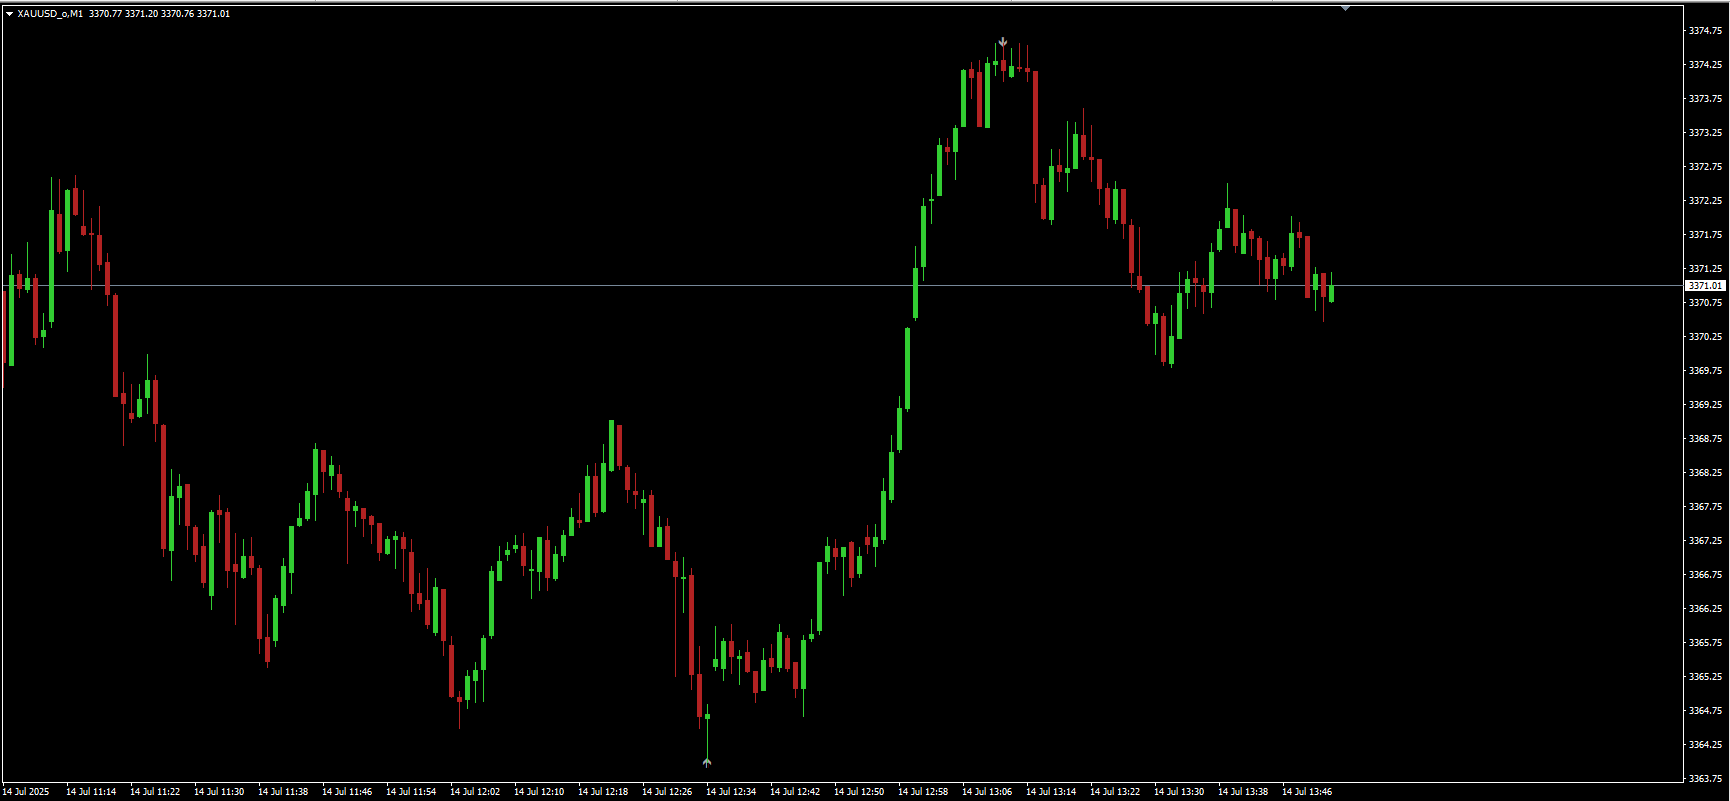The height and width of the screenshot is (801, 1730).
Task: Click the down arrow above the highest candle
Action: [x=1003, y=43]
